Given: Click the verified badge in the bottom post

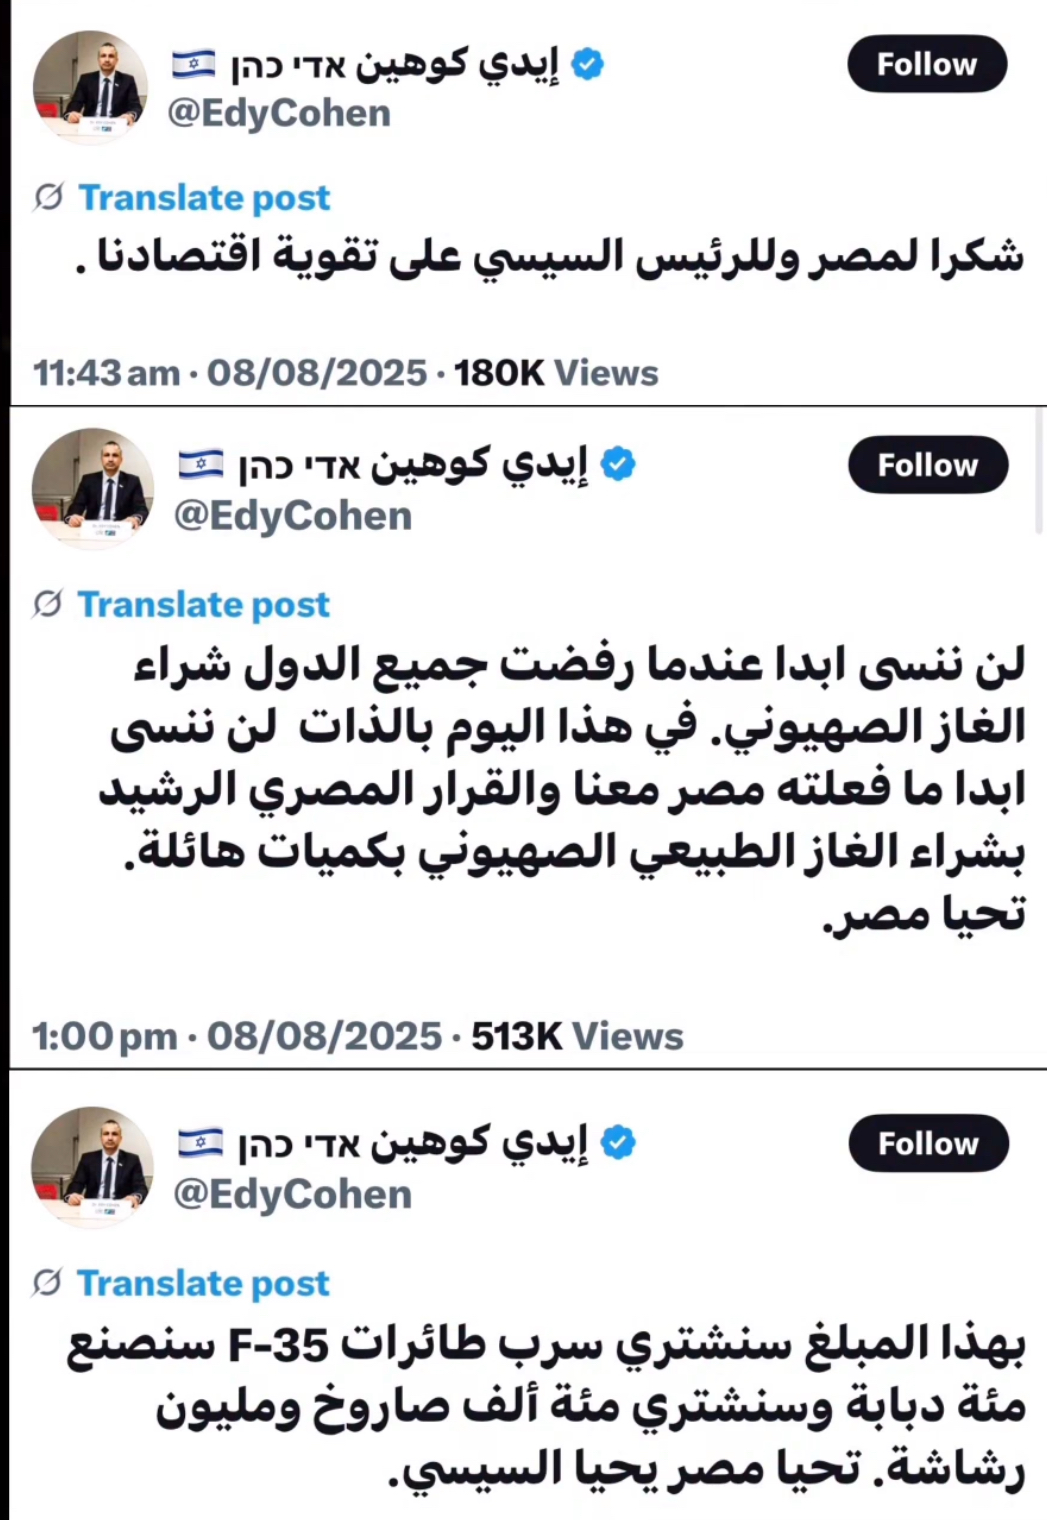Looking at the screenshot, I should pyautogui.click(x=619, y=1142).
